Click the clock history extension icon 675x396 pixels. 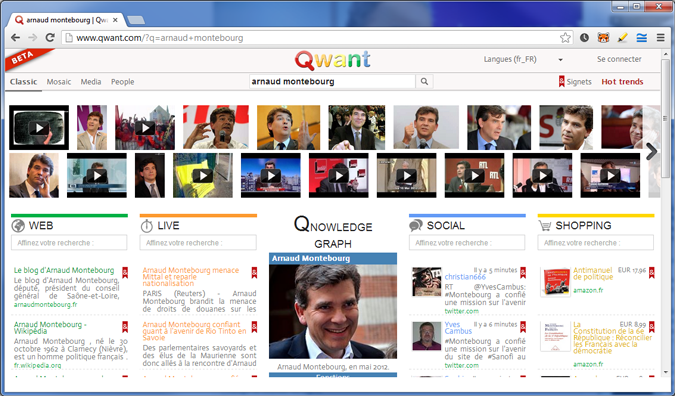click(584, 38)
